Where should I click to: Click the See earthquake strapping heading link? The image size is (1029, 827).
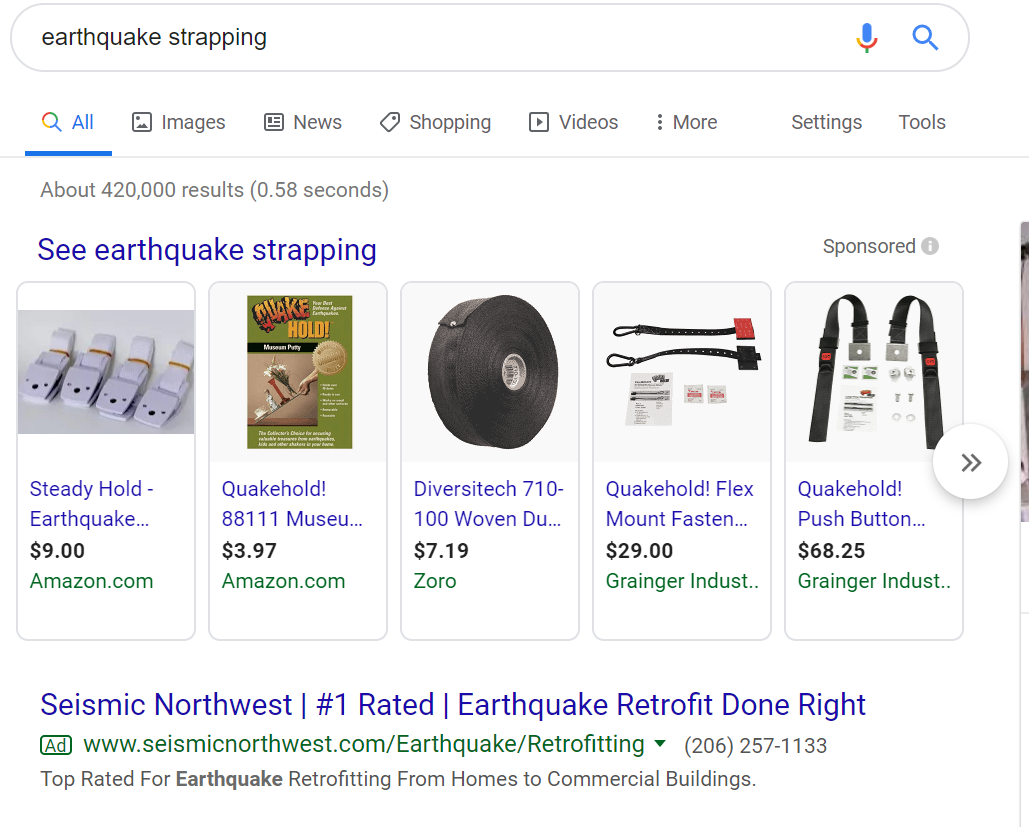coord(207,249)
